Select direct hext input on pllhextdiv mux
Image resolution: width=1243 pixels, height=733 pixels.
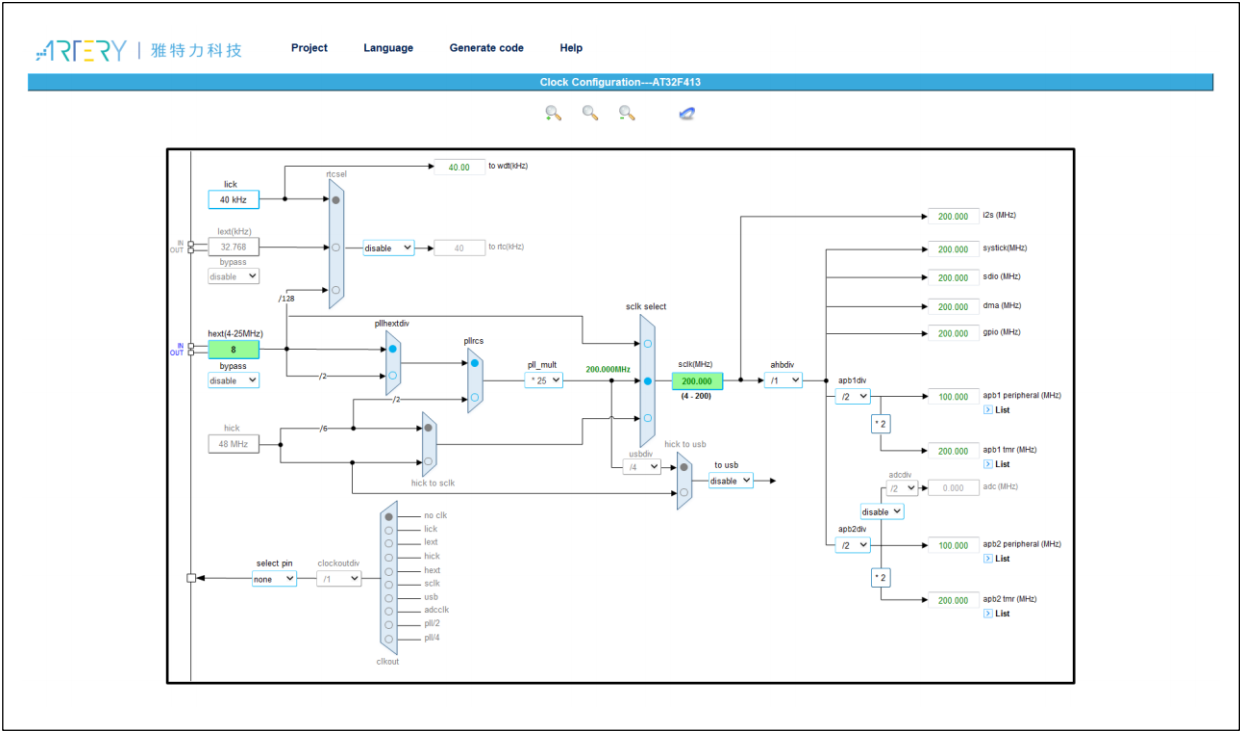point(392,349)
